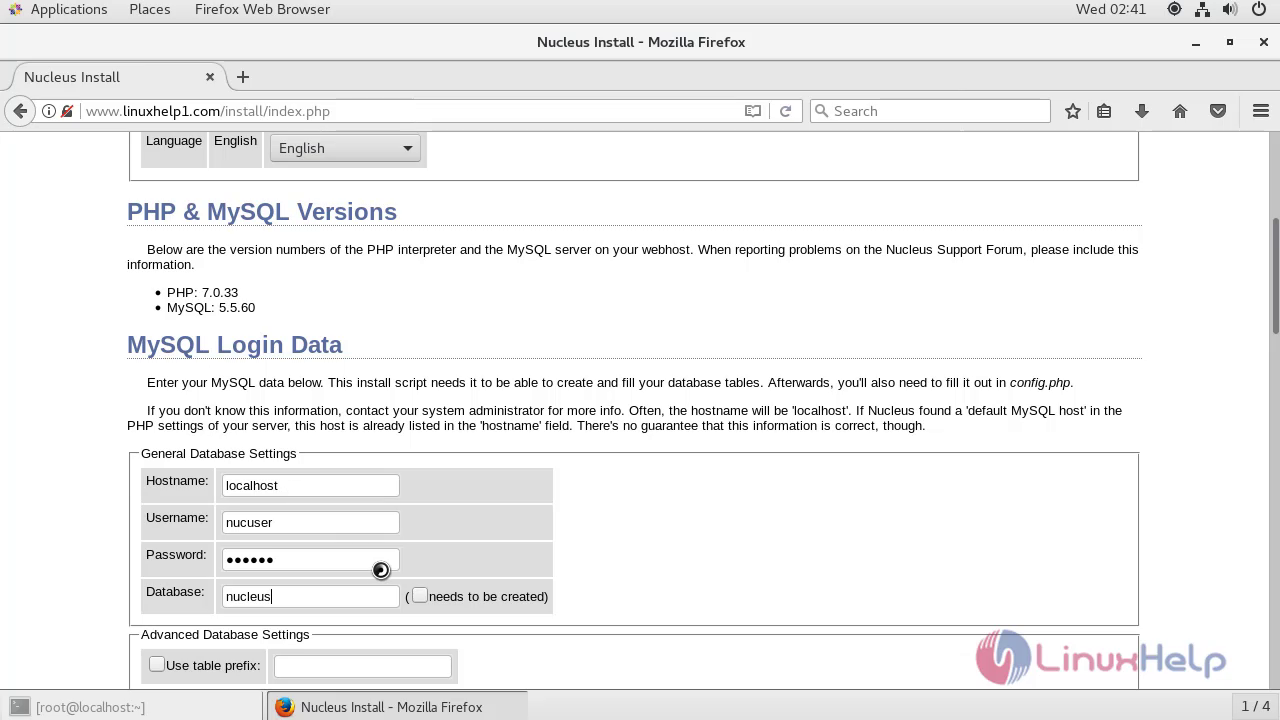The height and width of the screenshot is (720, 1280).
Task: Click the Firefox Search box
Action: click(x=930, y=111)
